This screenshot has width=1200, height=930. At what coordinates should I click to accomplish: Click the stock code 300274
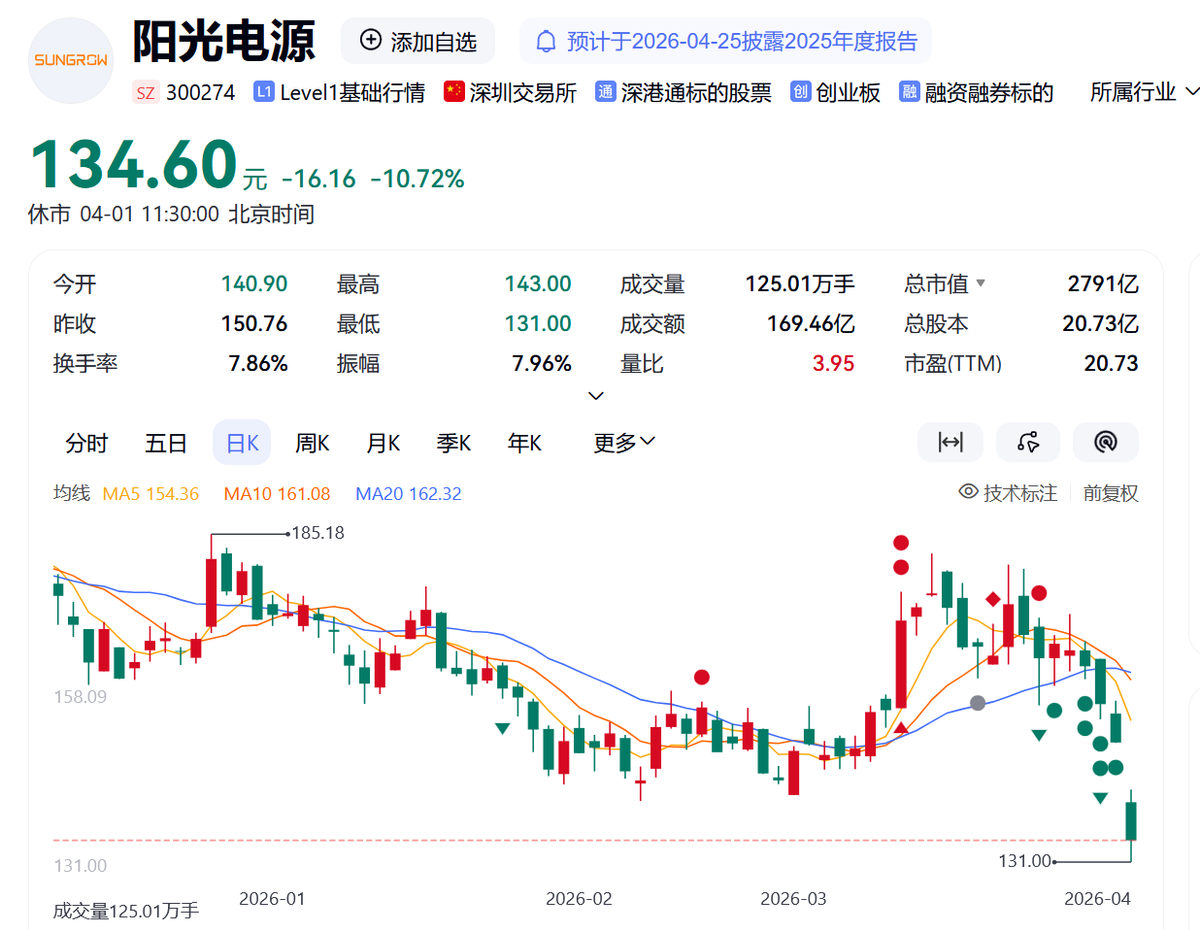point(200,93)
